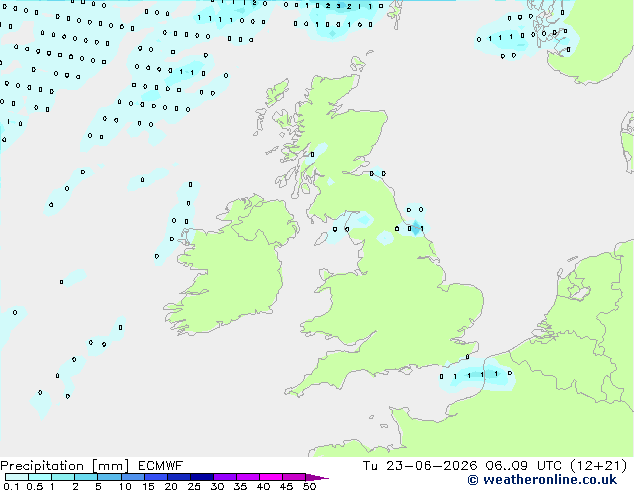The height and width of the screenshot is (490, 634).
Task: Click the '0.5' legend scale label
Action: tap(35, 486)
